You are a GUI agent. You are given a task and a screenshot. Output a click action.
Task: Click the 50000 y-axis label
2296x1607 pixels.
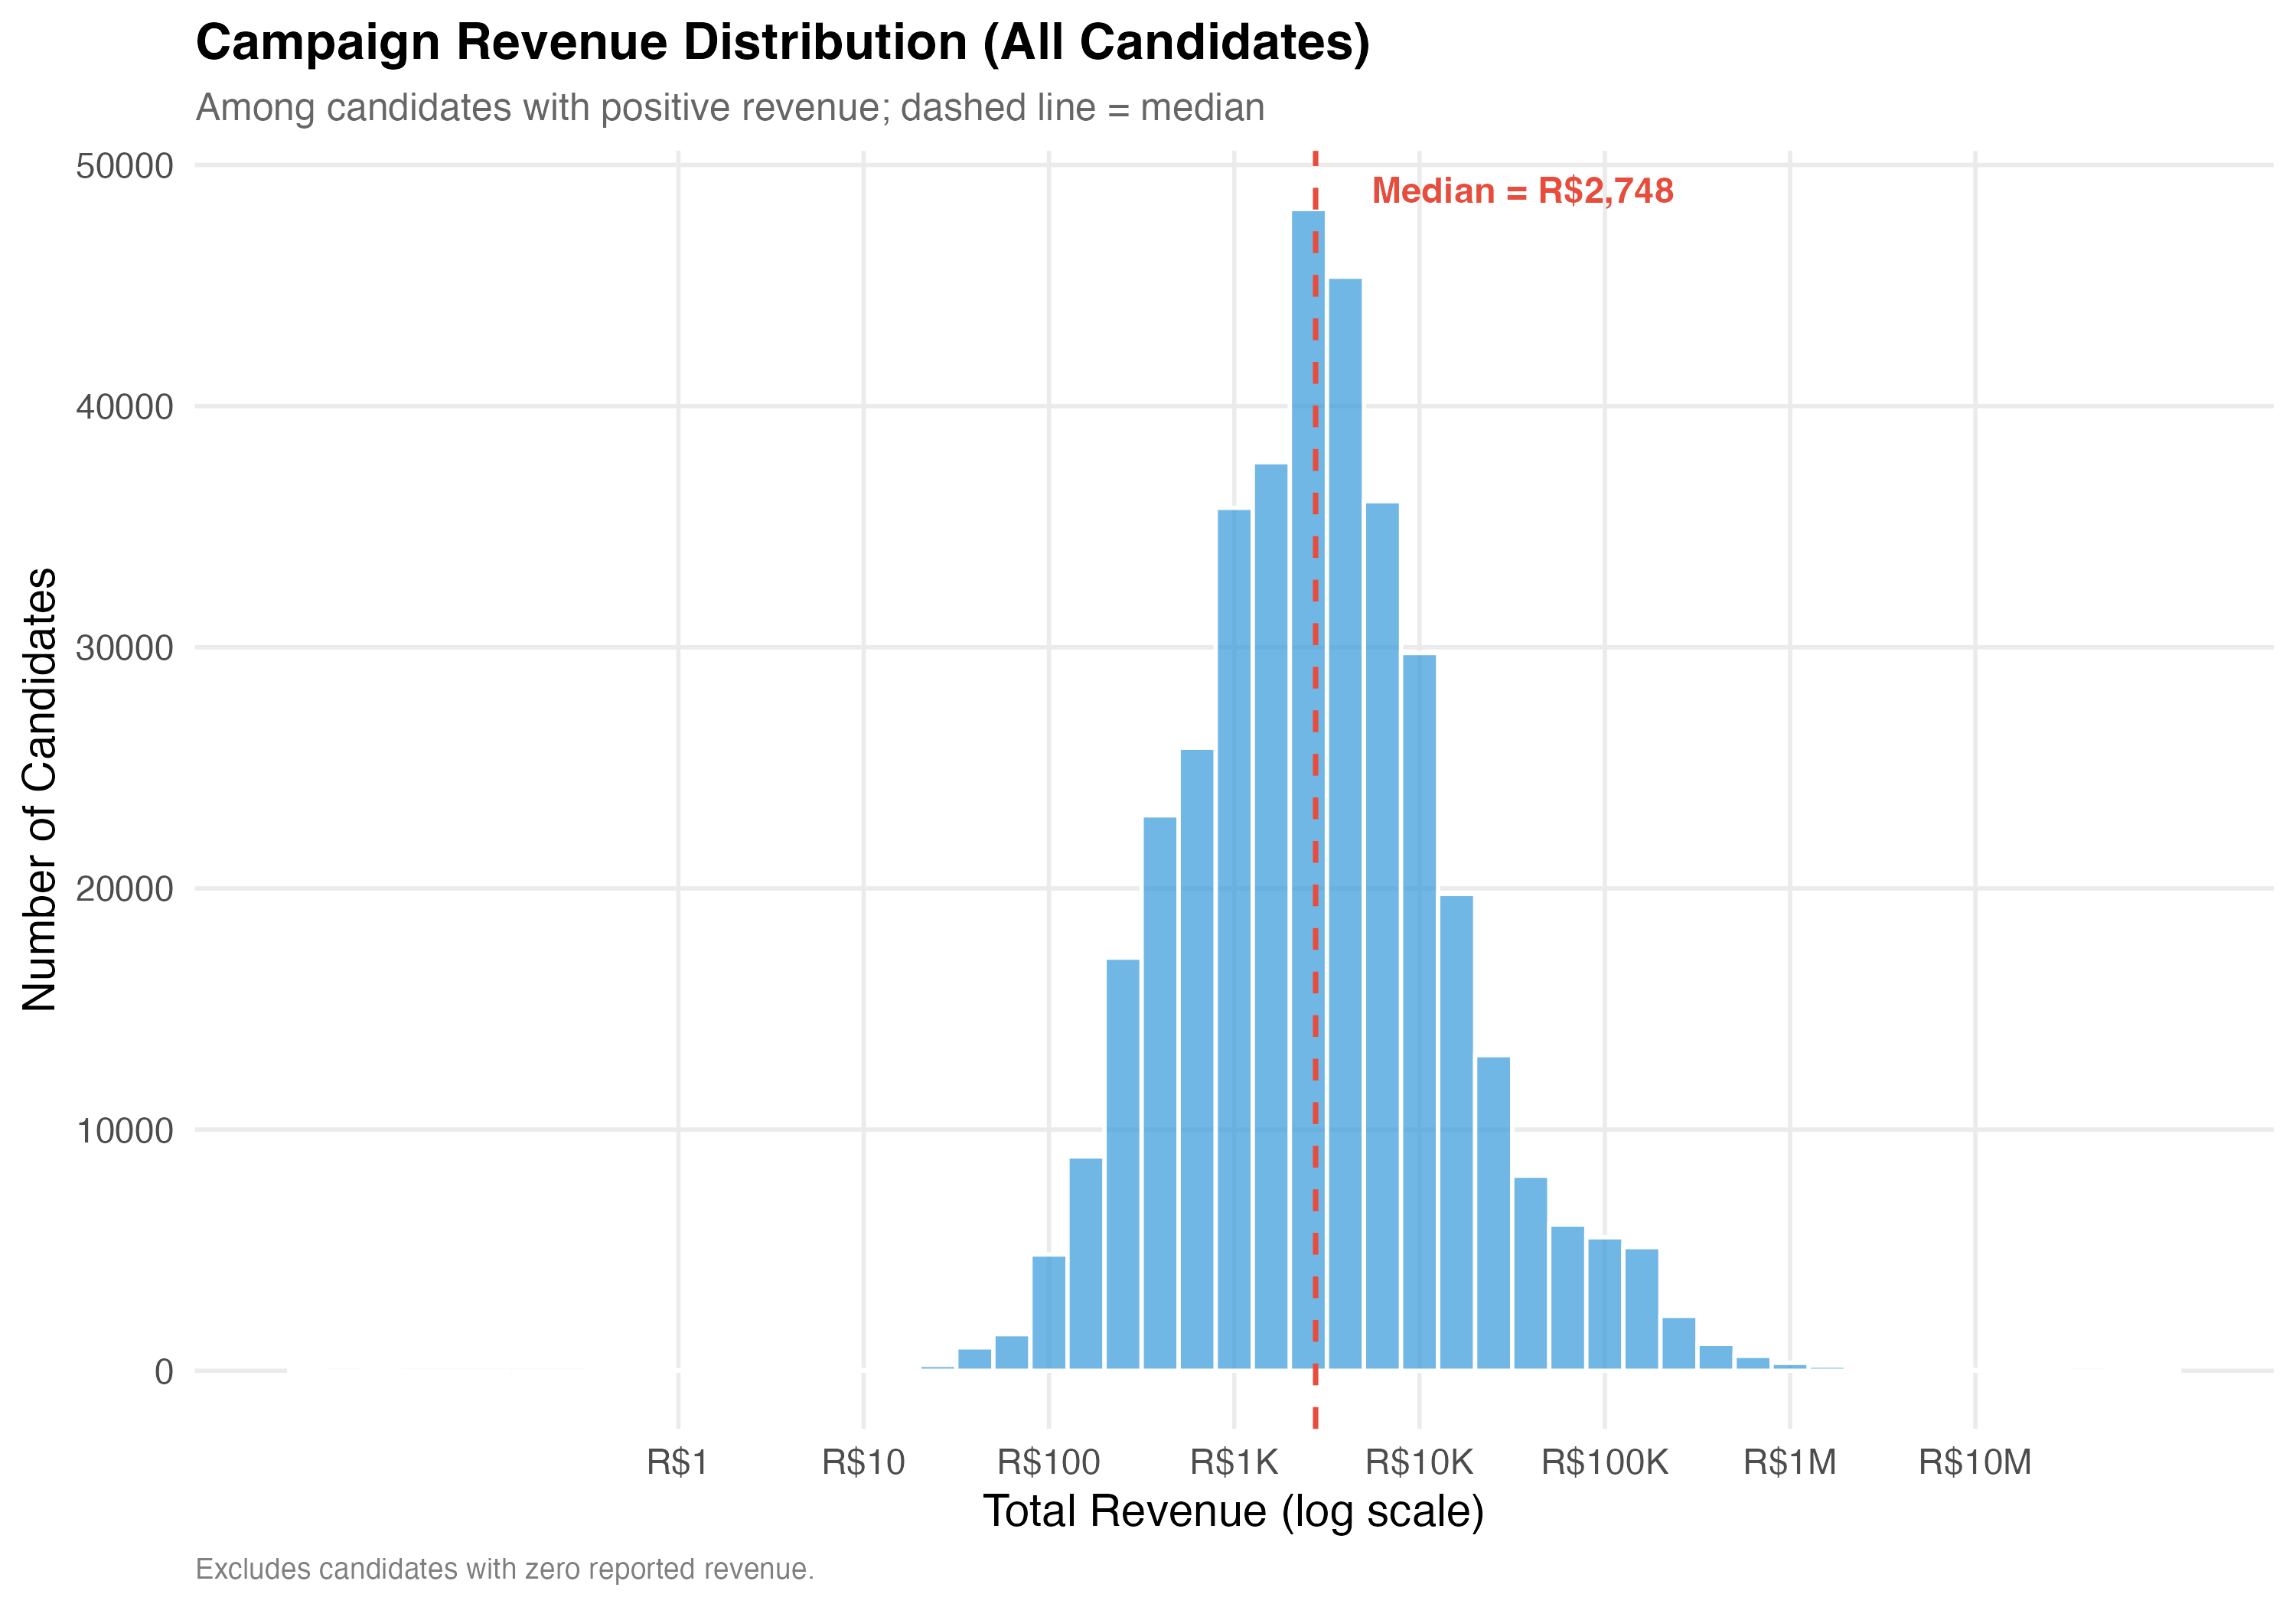(x=125, y=166)
